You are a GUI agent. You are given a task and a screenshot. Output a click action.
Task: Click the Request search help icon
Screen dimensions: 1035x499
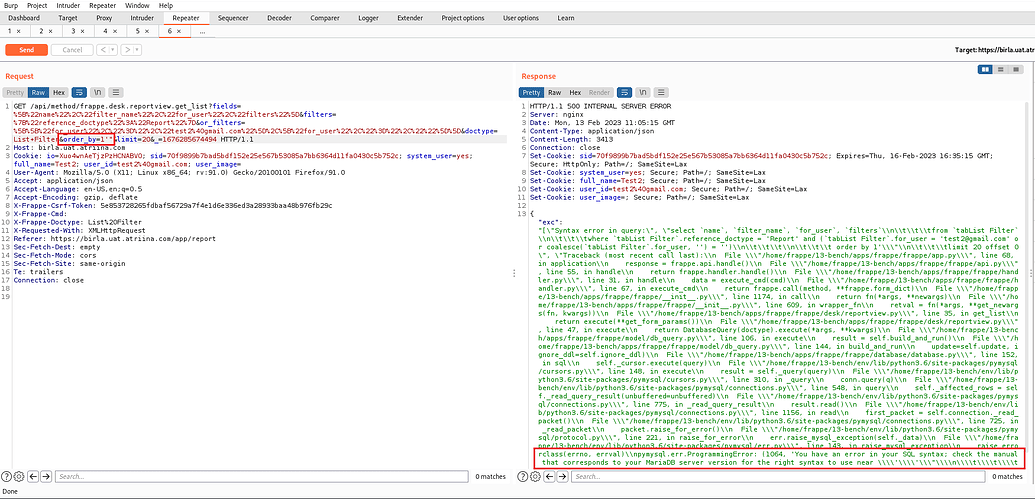click(x=7, y=476)
